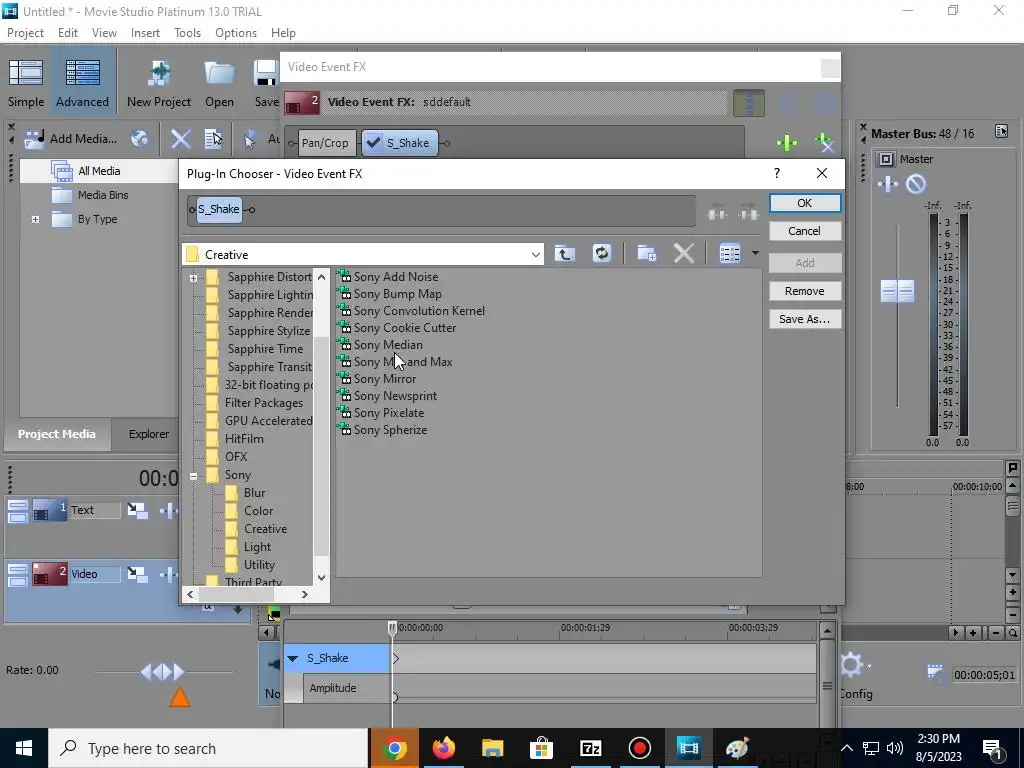Open plug-in chain icon in Video Event FX
Image resolution: width=1024 pixels, height=768 pixels.
click(x=787, y=142)
